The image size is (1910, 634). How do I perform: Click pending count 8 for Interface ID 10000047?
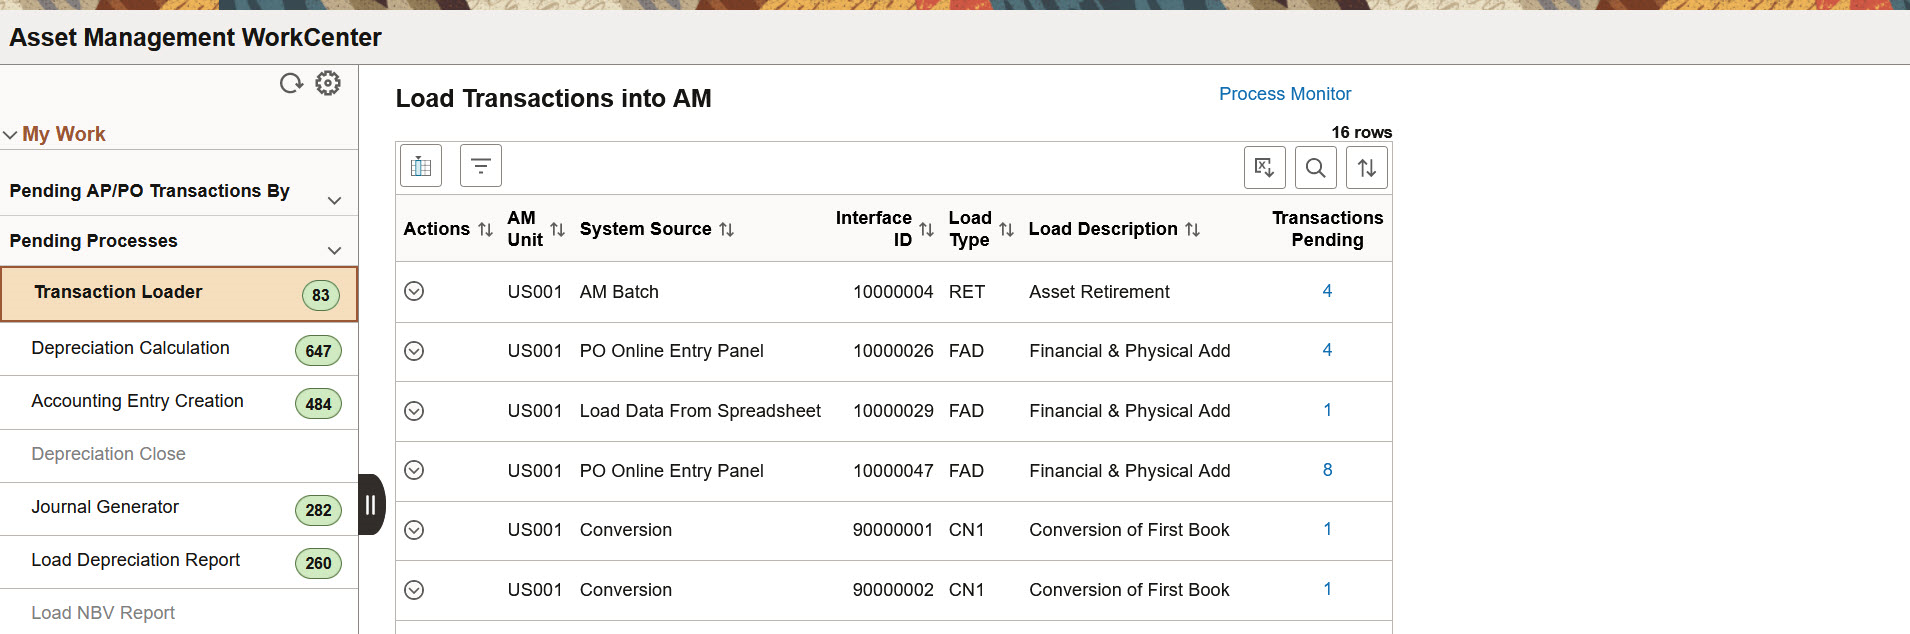point(1327,470)
